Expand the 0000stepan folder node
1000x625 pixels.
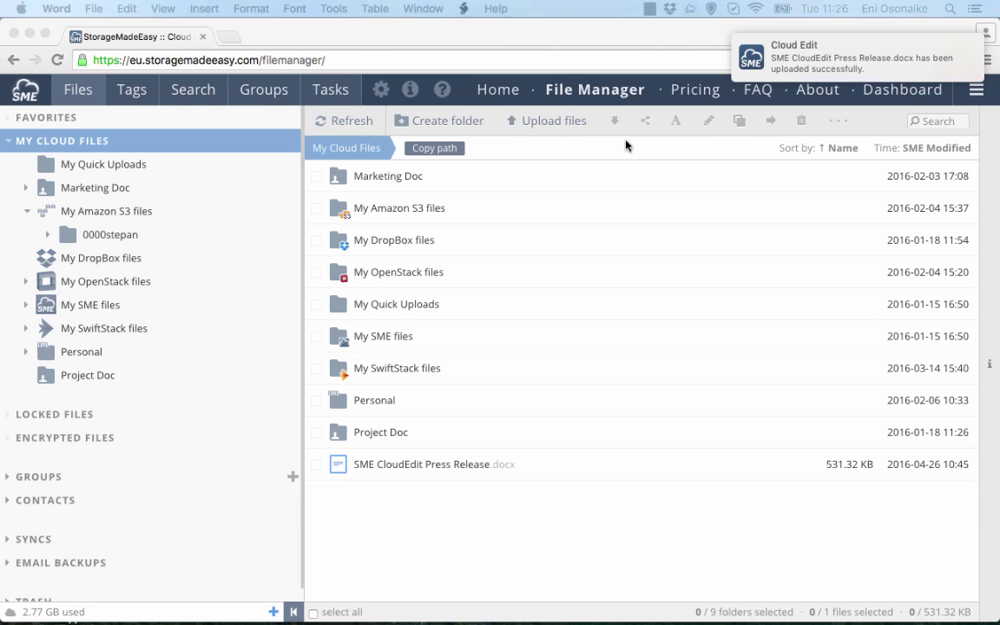point(47,235)
